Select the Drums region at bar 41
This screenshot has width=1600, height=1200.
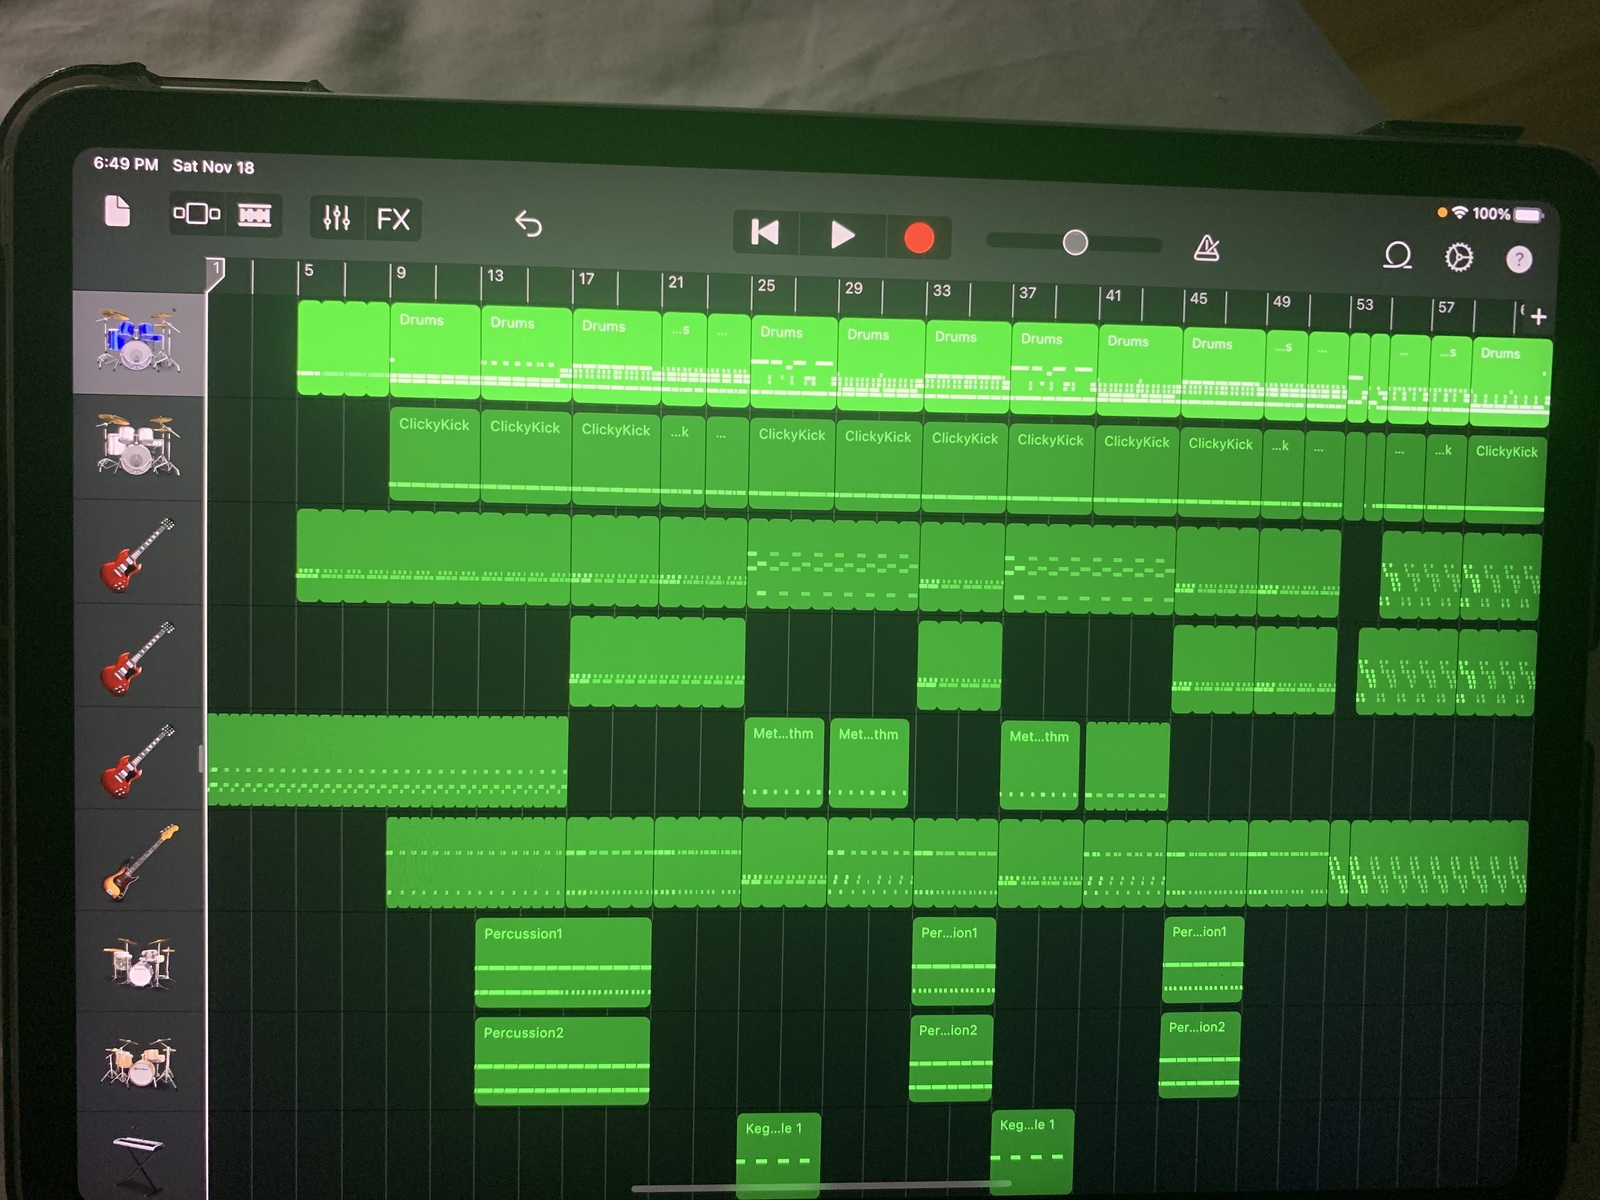(1138, 371)
